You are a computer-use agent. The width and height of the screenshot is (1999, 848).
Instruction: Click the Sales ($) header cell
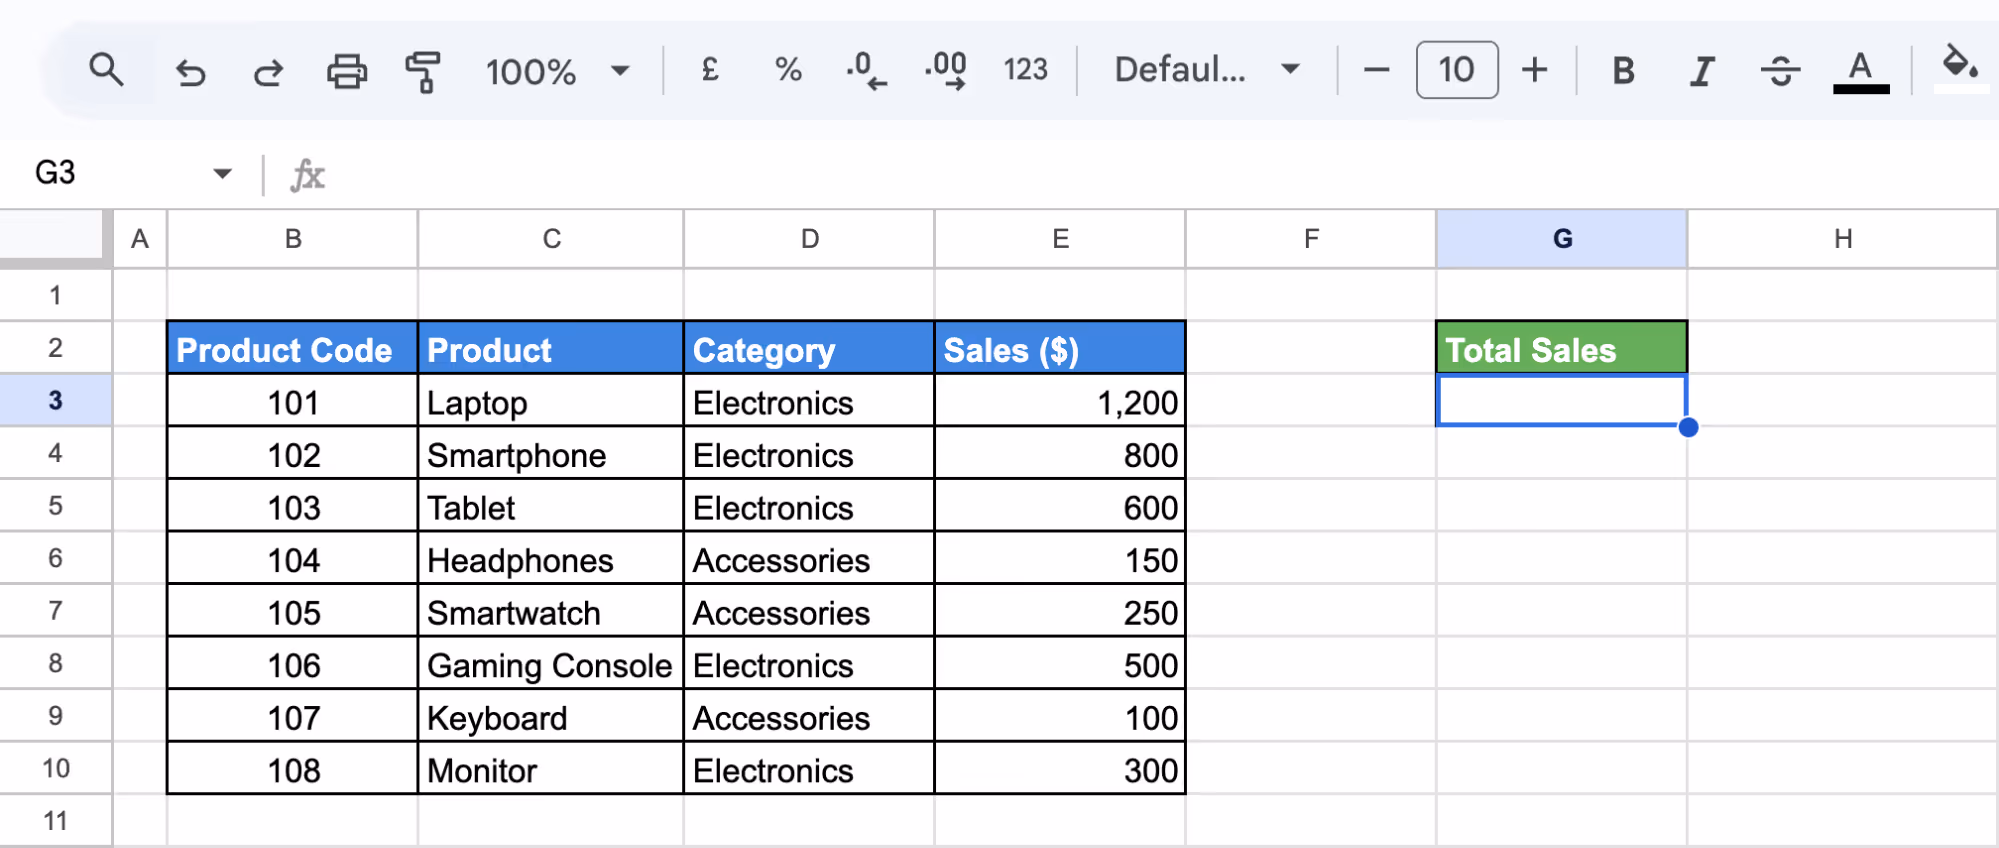click(x=1060, y=348)
